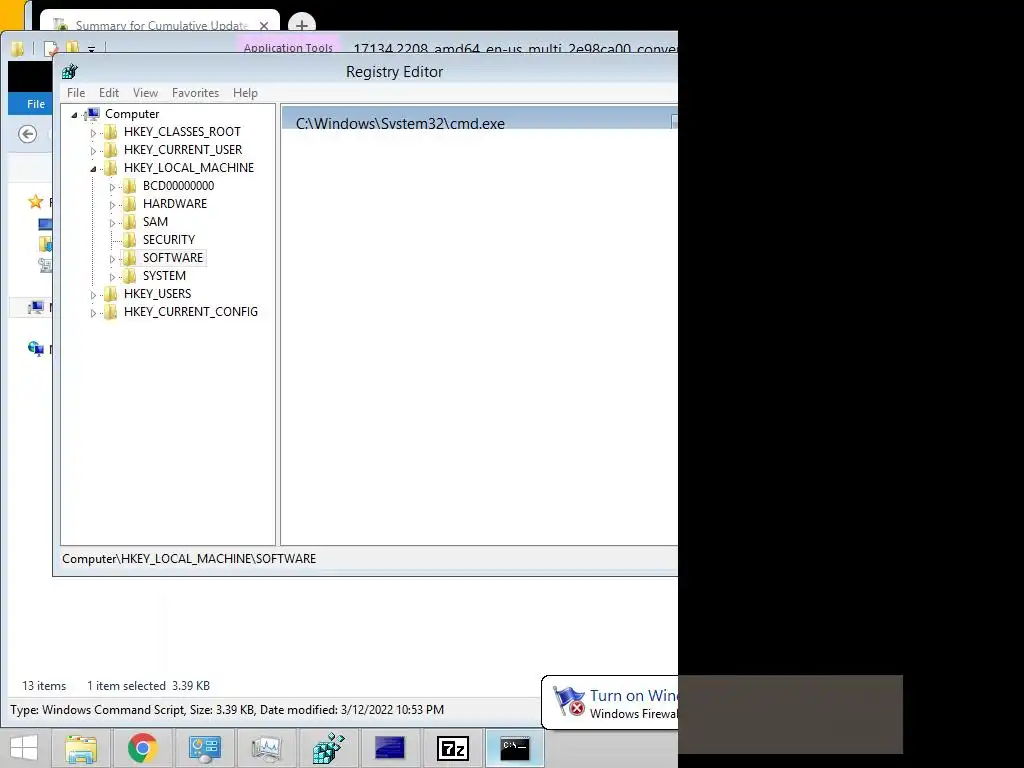Viewport: 1024px width, 768px height.
Task: Click the Computer icon in registry tree
Action: (x=93, y=114)
